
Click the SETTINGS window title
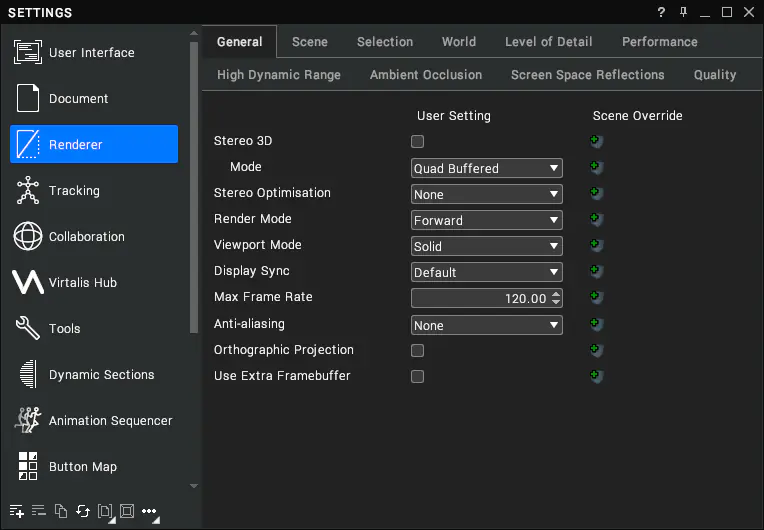40,13
